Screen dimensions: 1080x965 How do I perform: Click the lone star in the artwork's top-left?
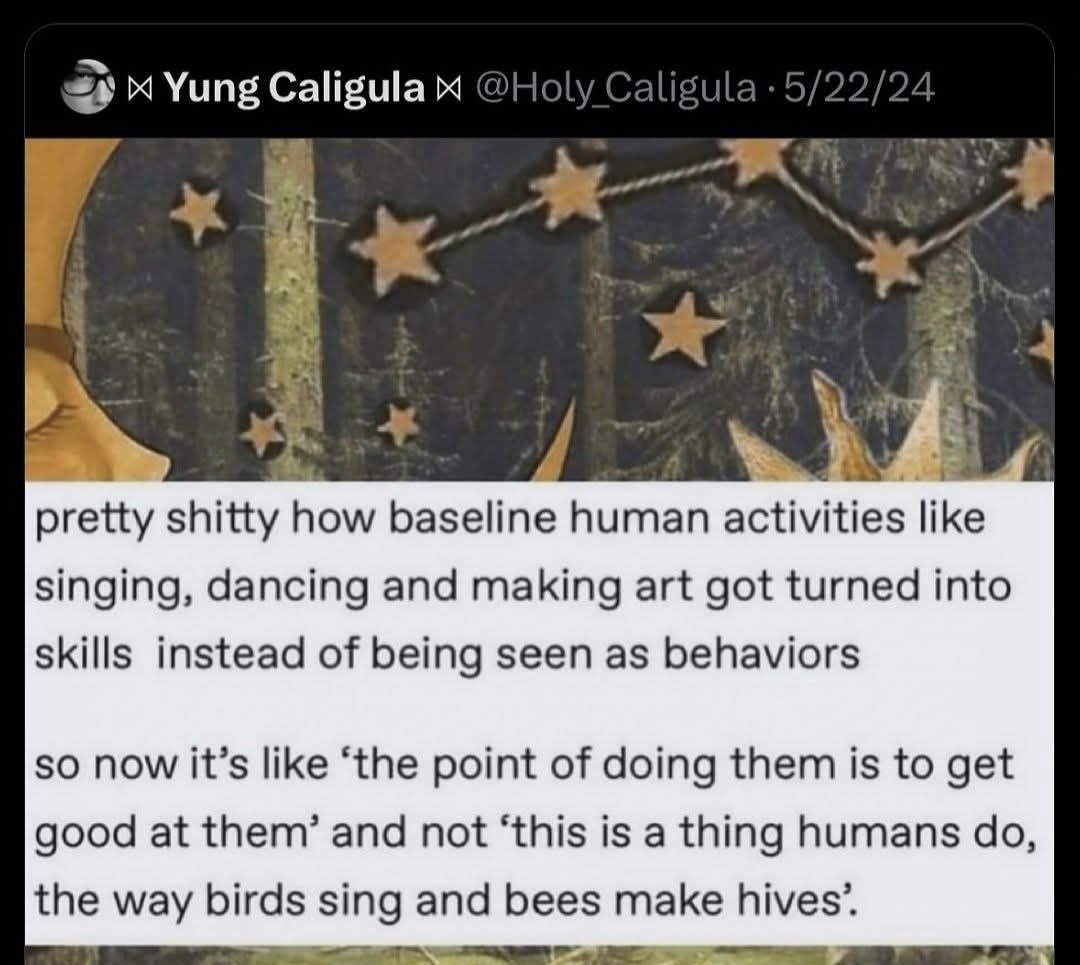198,211
